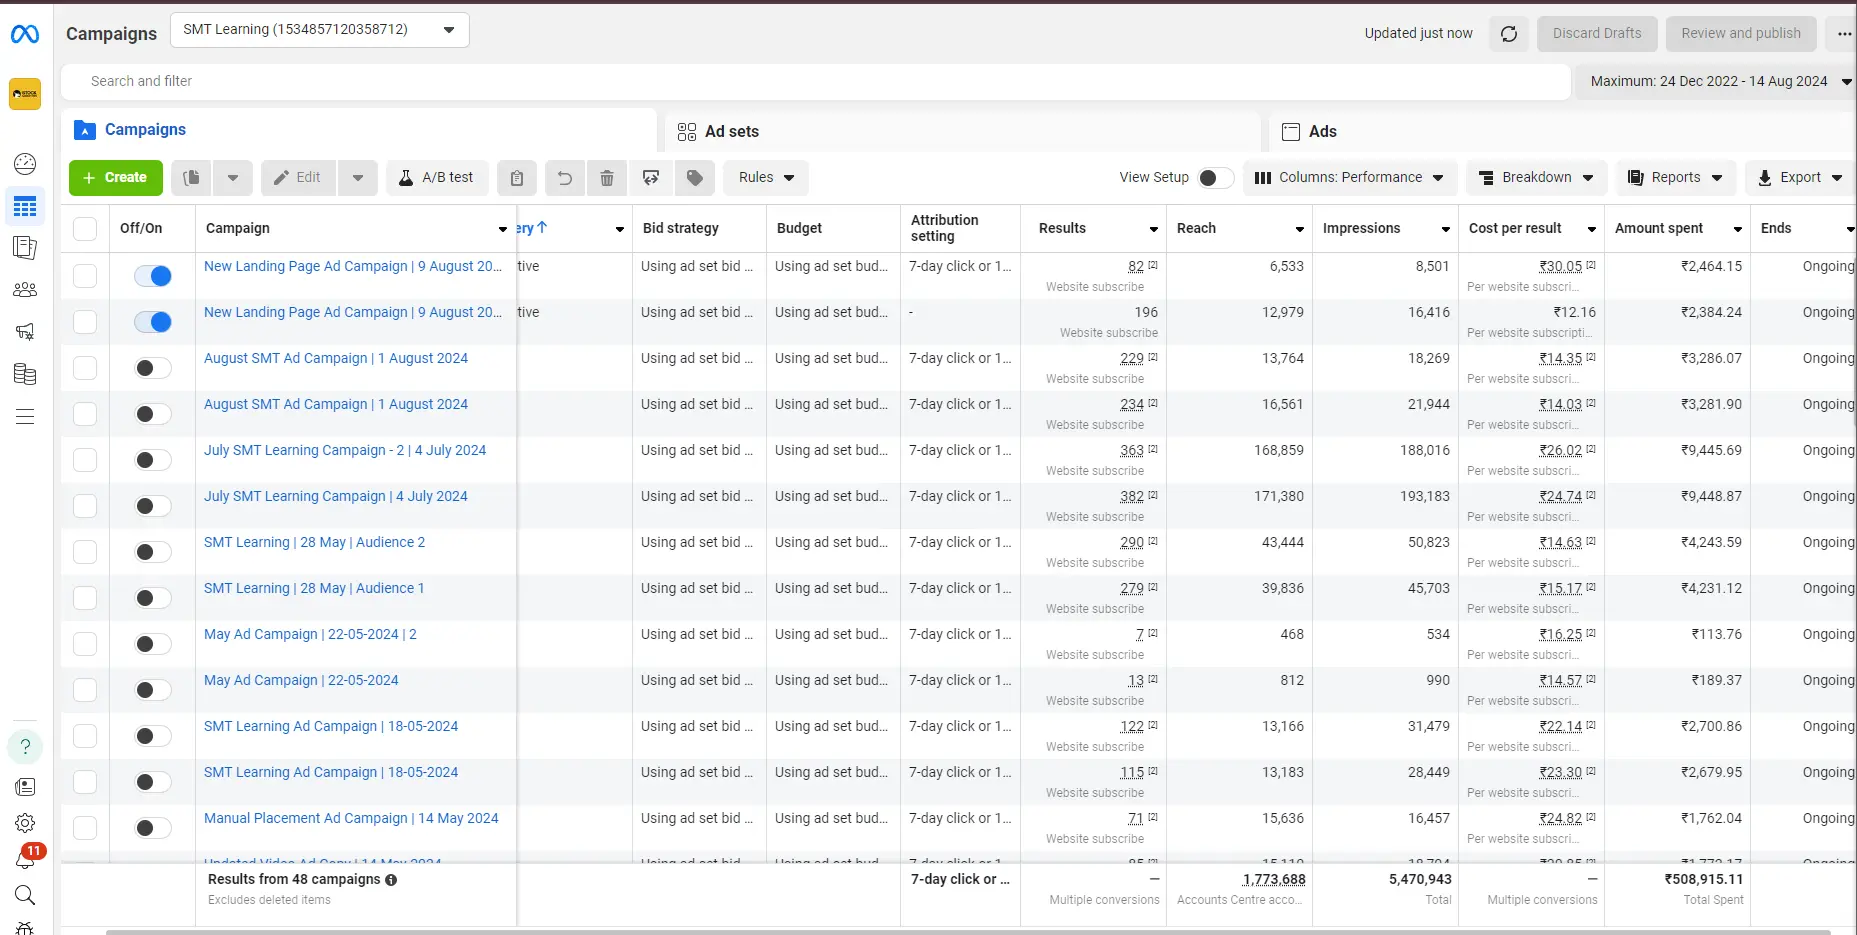Toggle the View Setup switch
This screenshot has width=1857, height=935.
pyautogui.click(x=1215, y=178)
